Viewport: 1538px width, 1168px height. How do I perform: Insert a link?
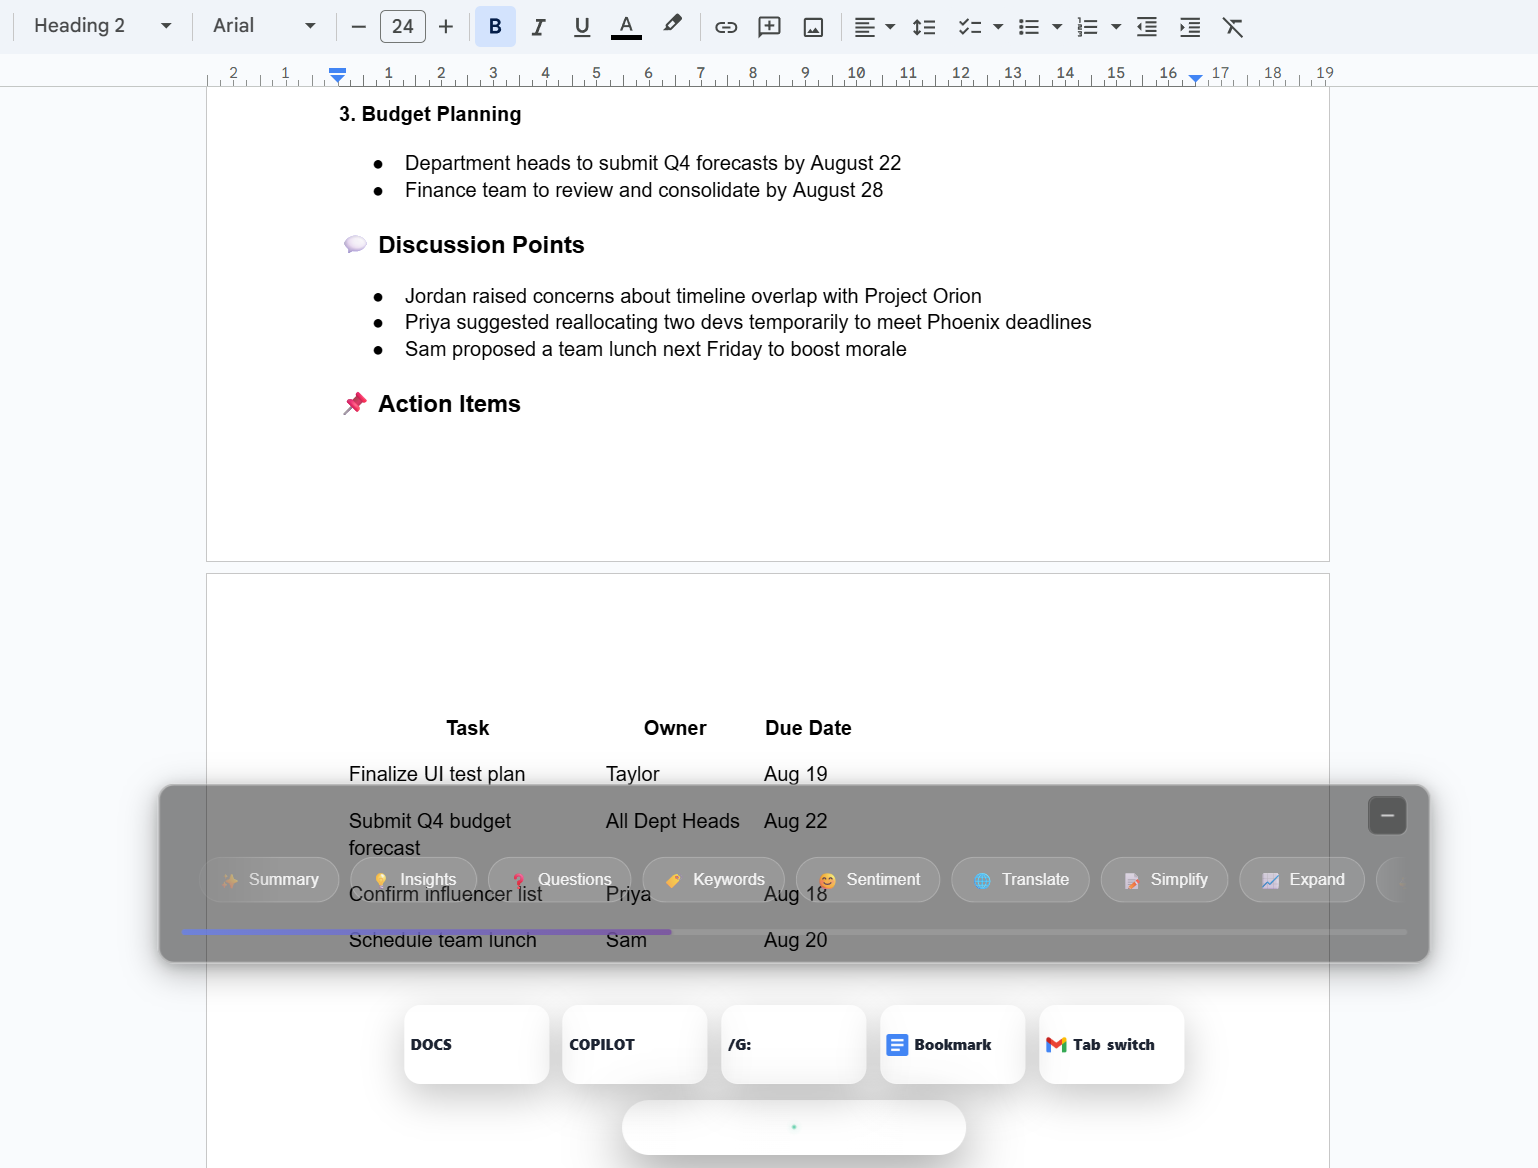pyautogui.click(x=726, y=27)
